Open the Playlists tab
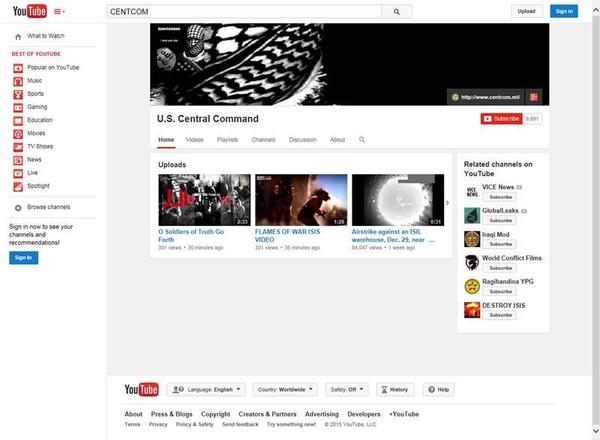600x440 pixels. click(227, 140)
